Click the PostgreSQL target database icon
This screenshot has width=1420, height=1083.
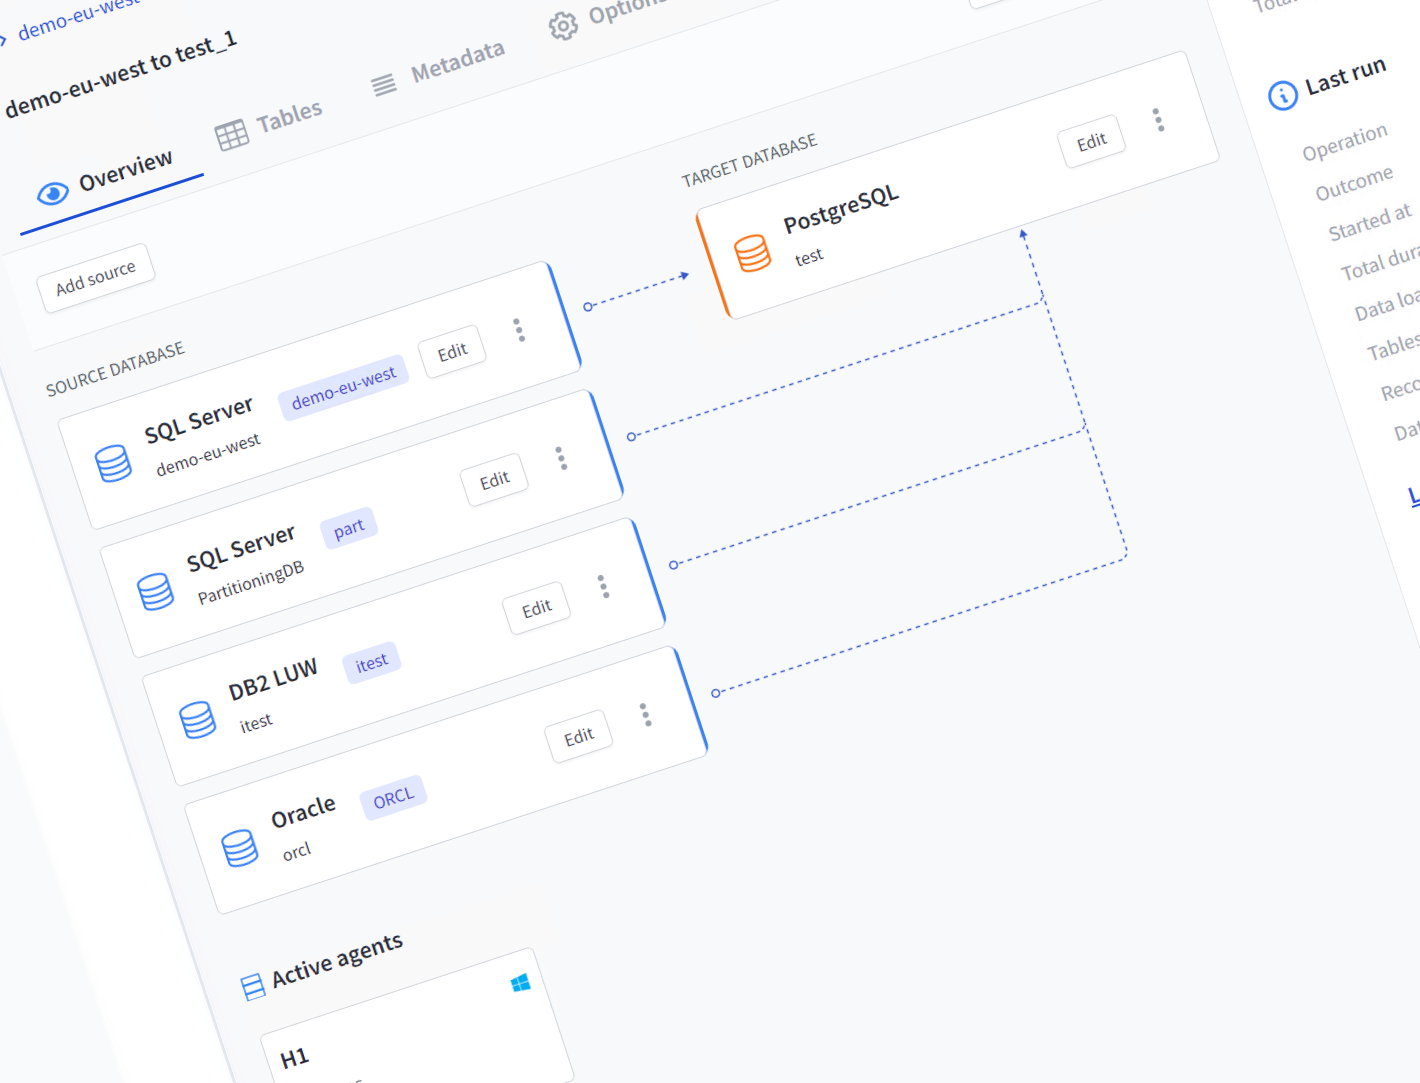tap(752, 253)
